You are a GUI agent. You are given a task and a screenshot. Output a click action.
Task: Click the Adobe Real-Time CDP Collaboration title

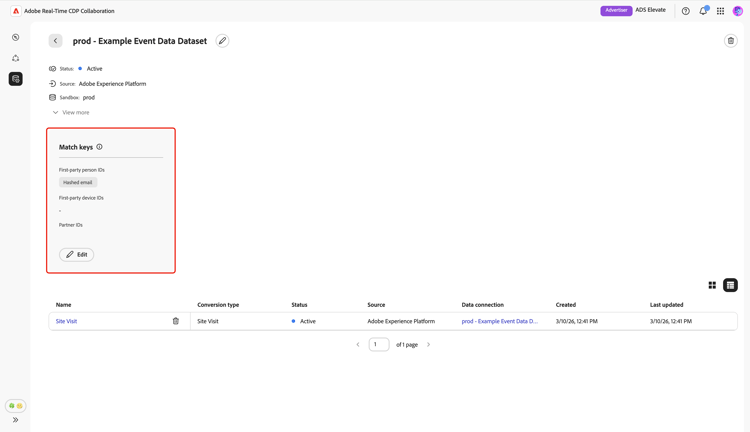point(69,11)
